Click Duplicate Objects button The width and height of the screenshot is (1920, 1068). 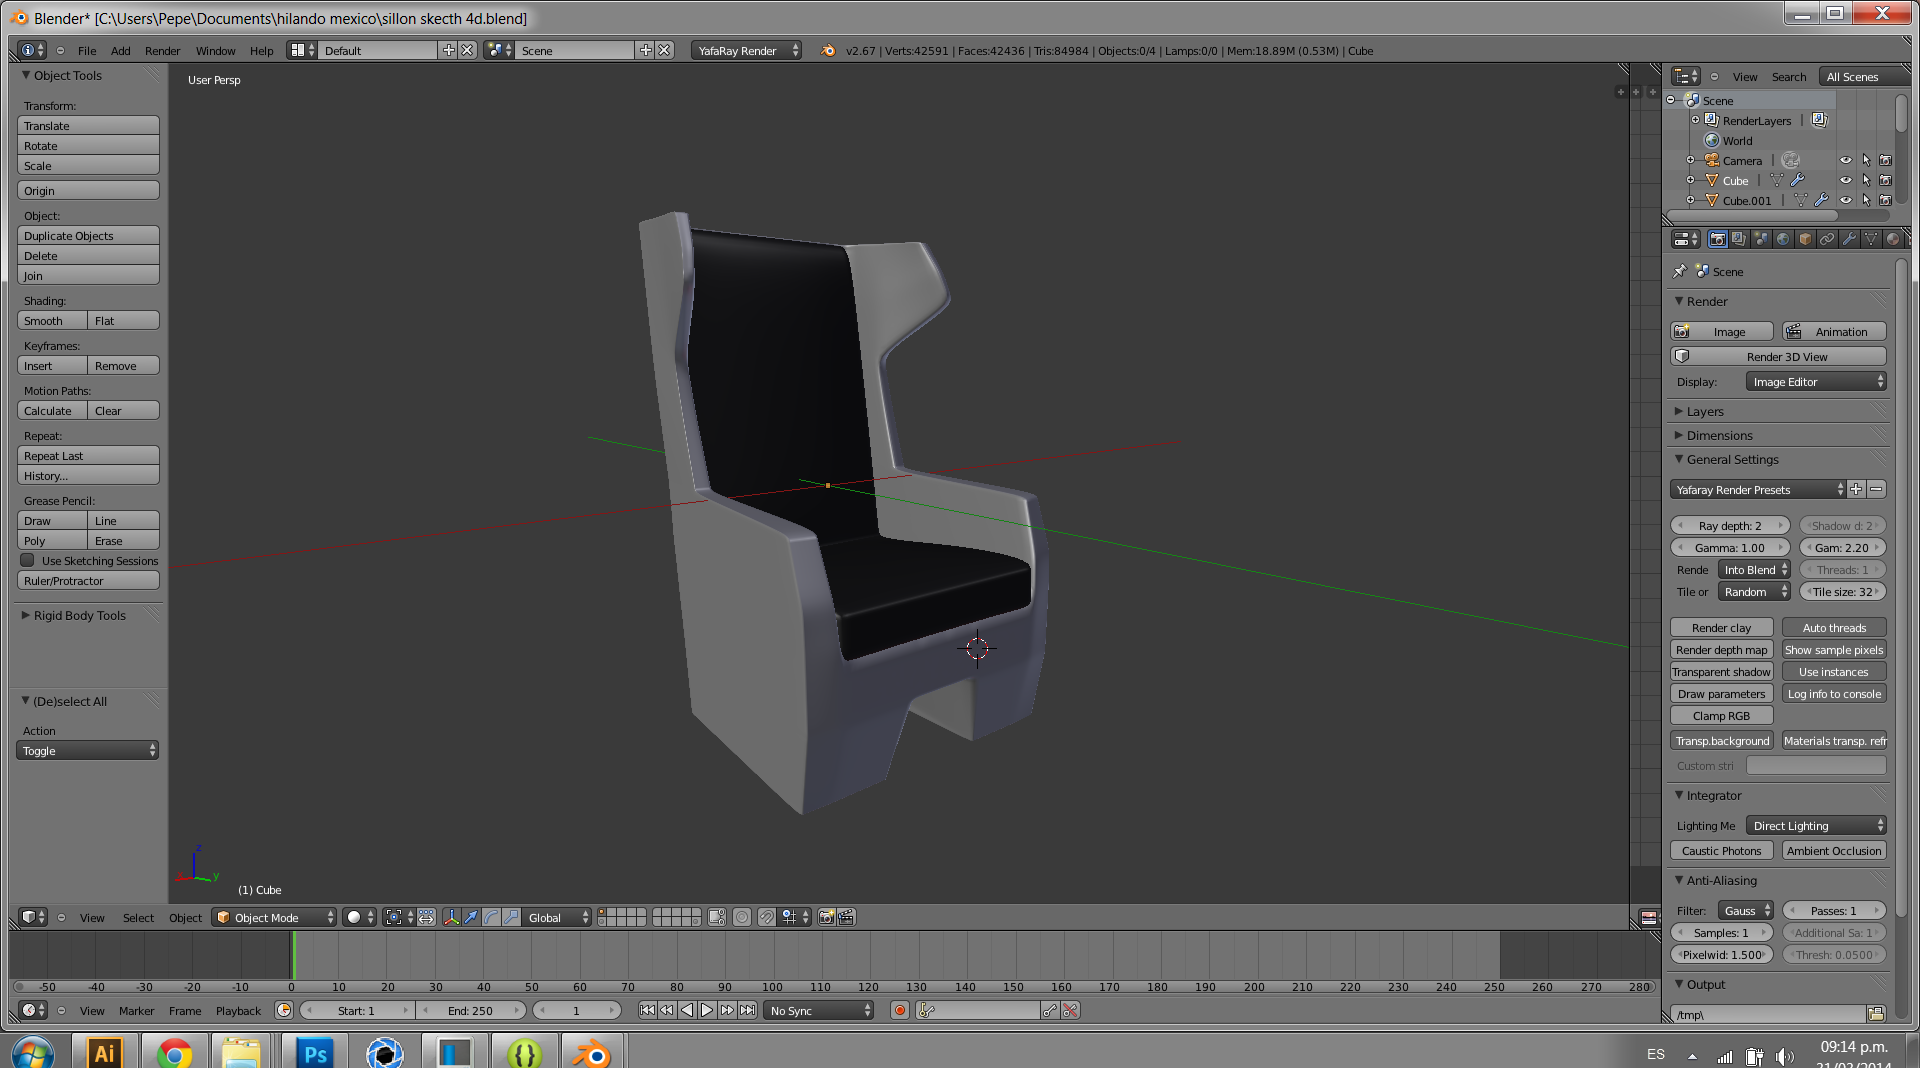click(x=88, y=236)
